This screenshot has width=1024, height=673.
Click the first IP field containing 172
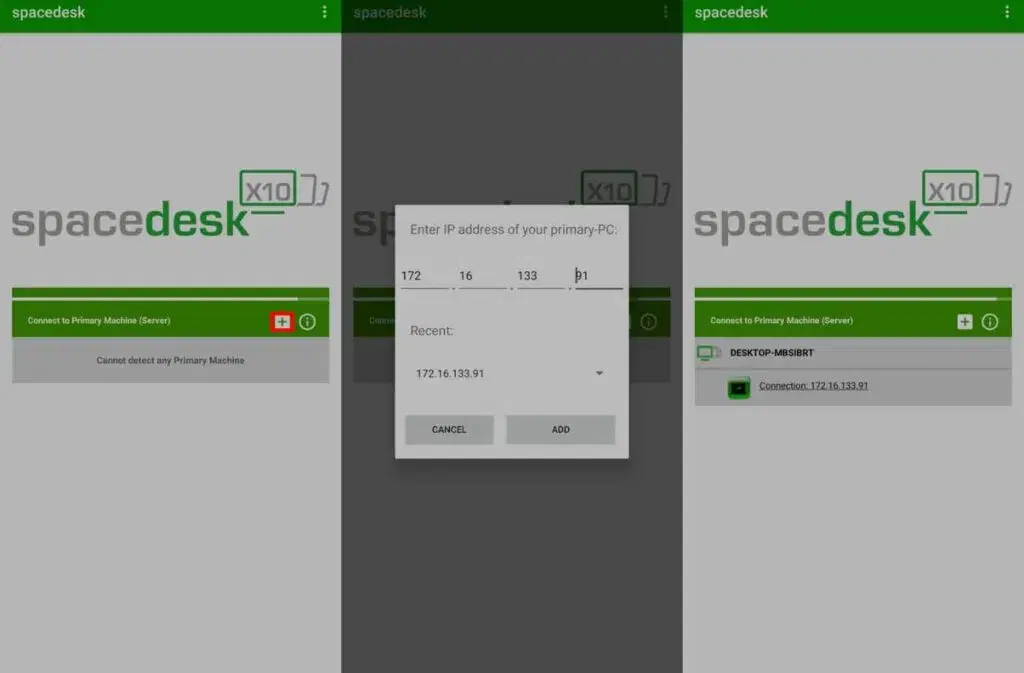(425, 276)
